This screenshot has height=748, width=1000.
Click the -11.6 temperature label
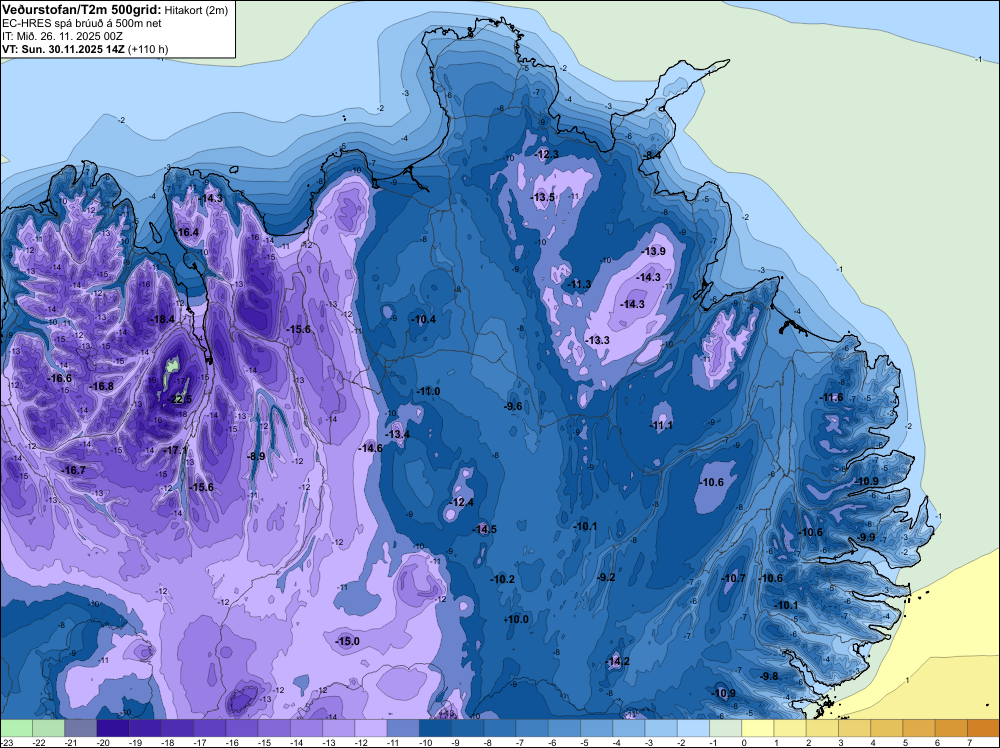831,397
